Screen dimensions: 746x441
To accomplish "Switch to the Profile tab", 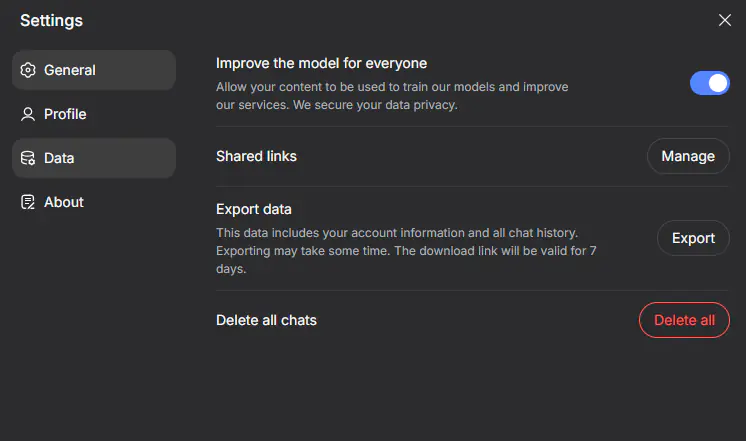I will pyautogui.click(x=94, y=114).
